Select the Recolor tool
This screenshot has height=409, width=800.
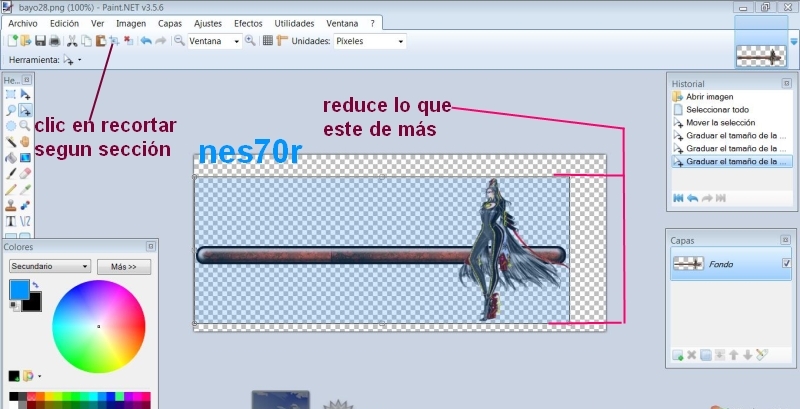25,206
